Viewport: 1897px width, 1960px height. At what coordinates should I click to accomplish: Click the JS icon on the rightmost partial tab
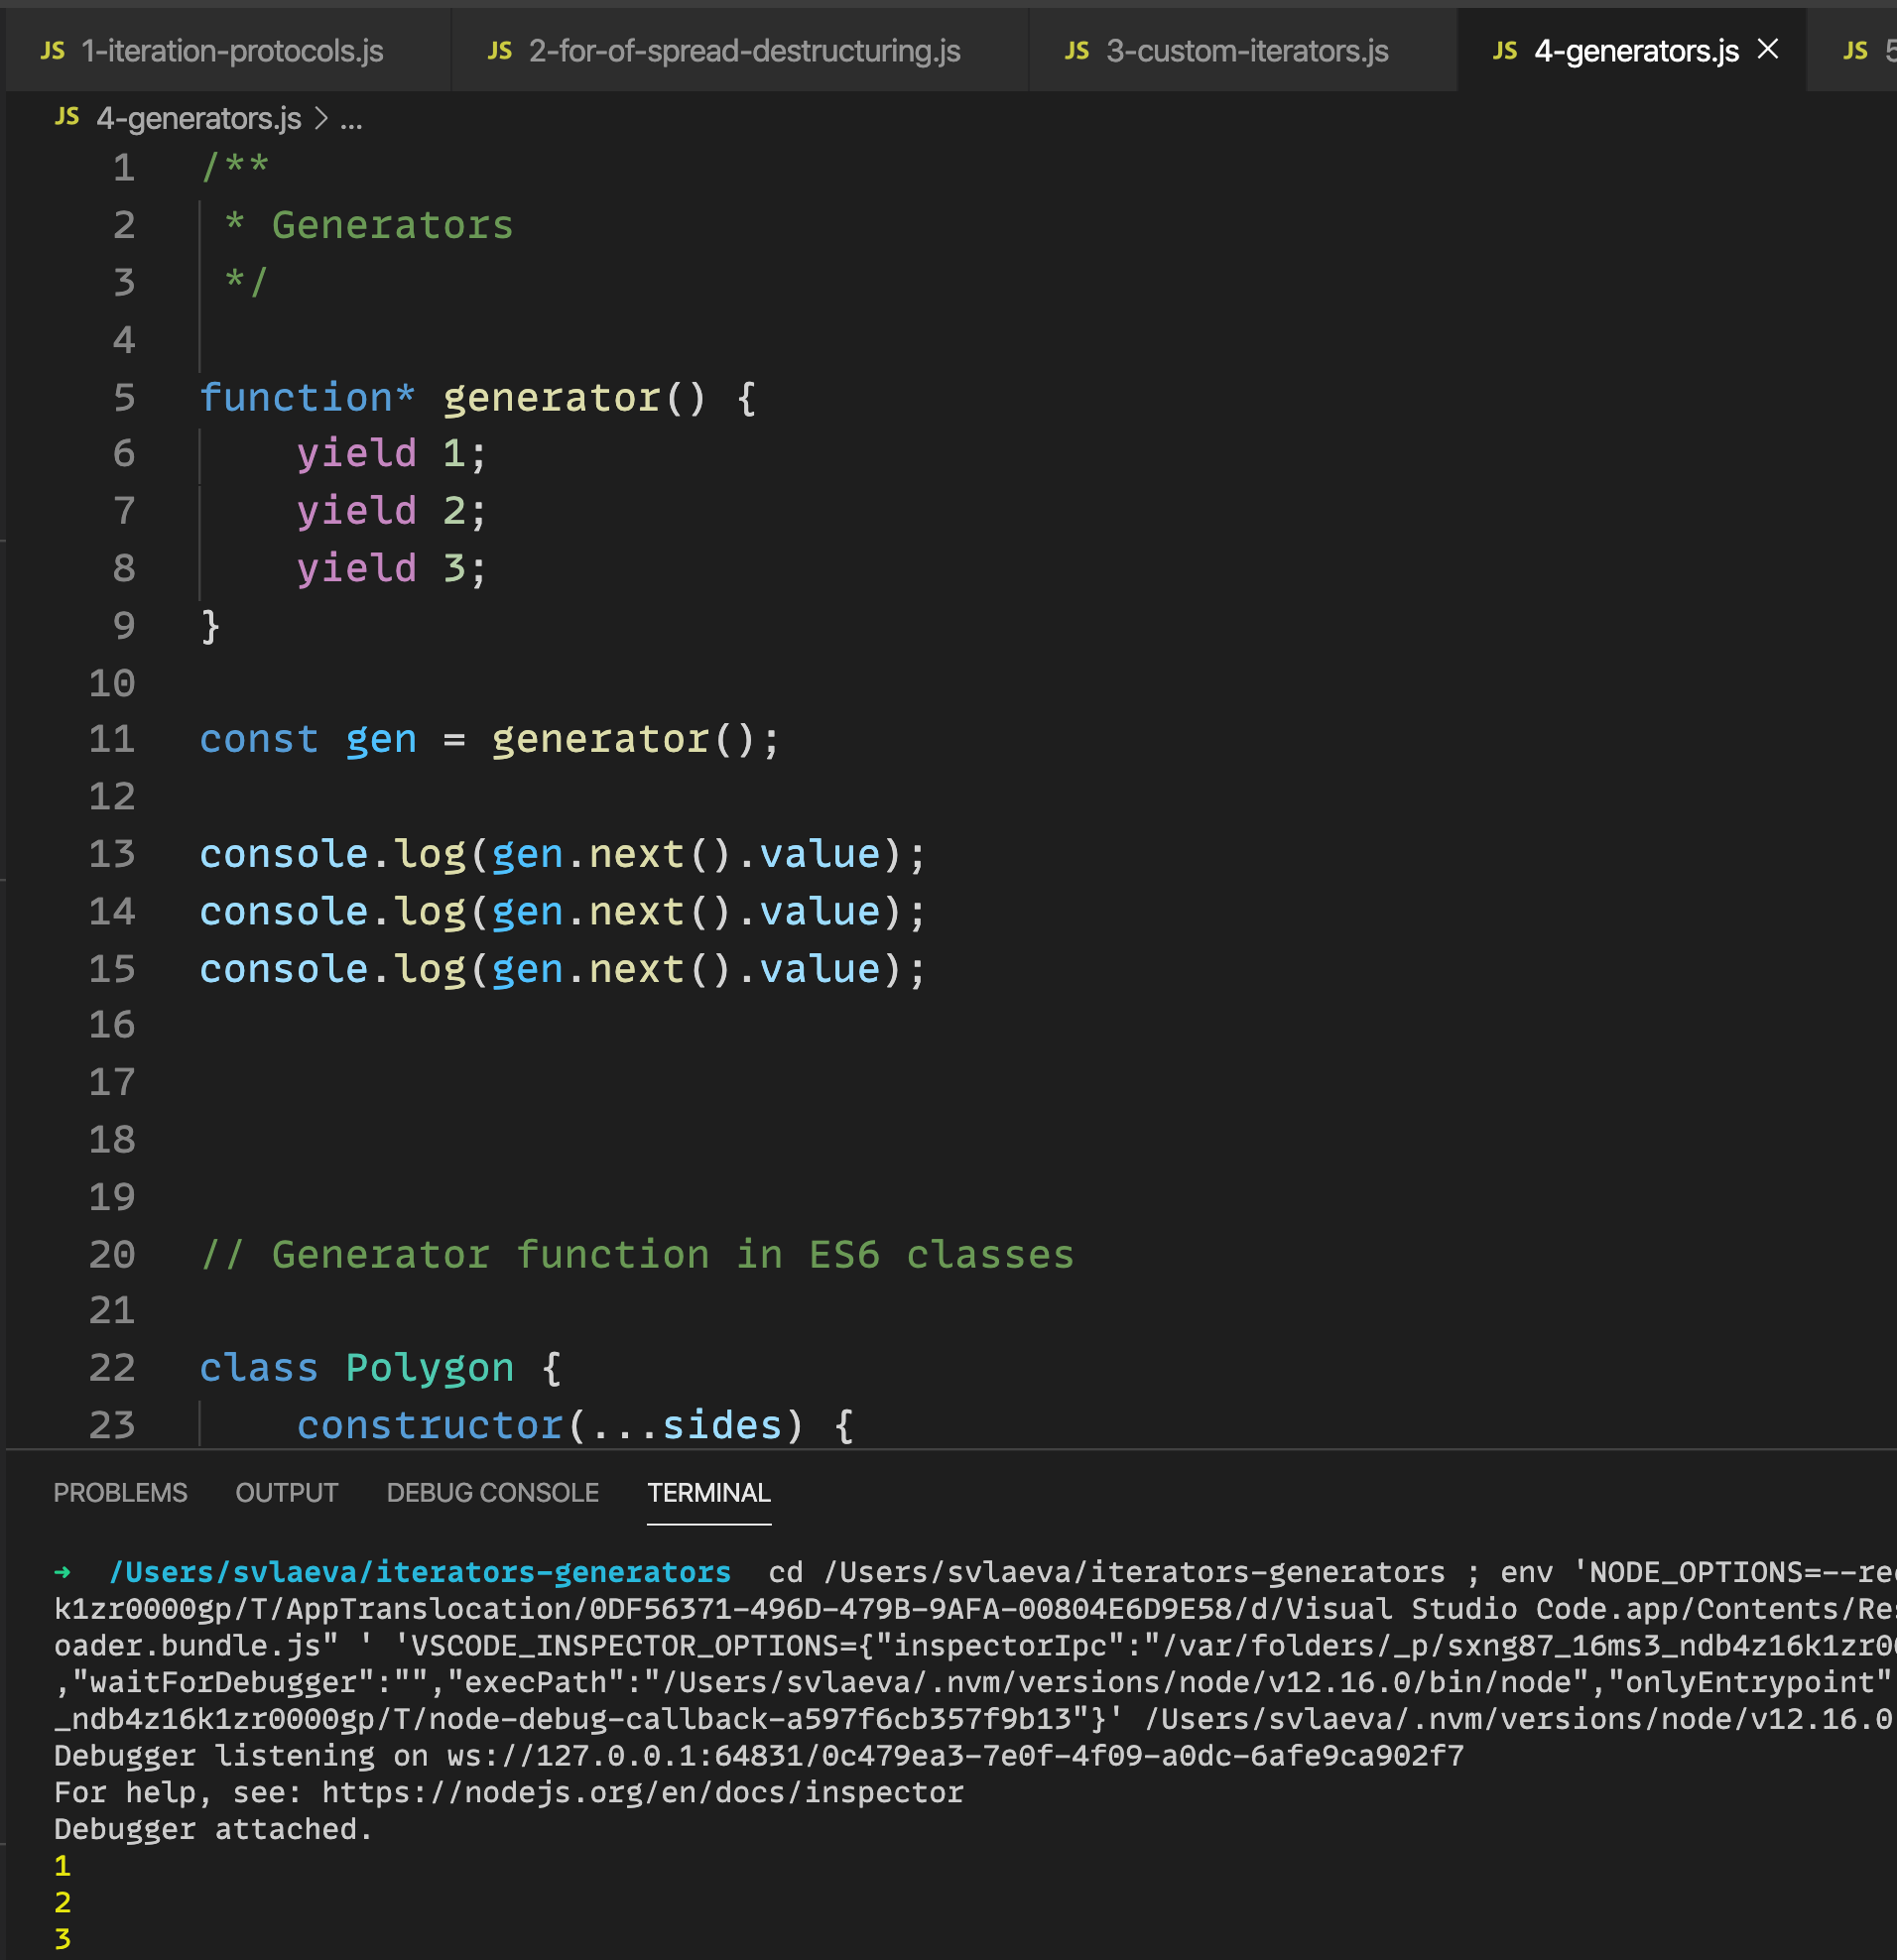(1856, 50)
